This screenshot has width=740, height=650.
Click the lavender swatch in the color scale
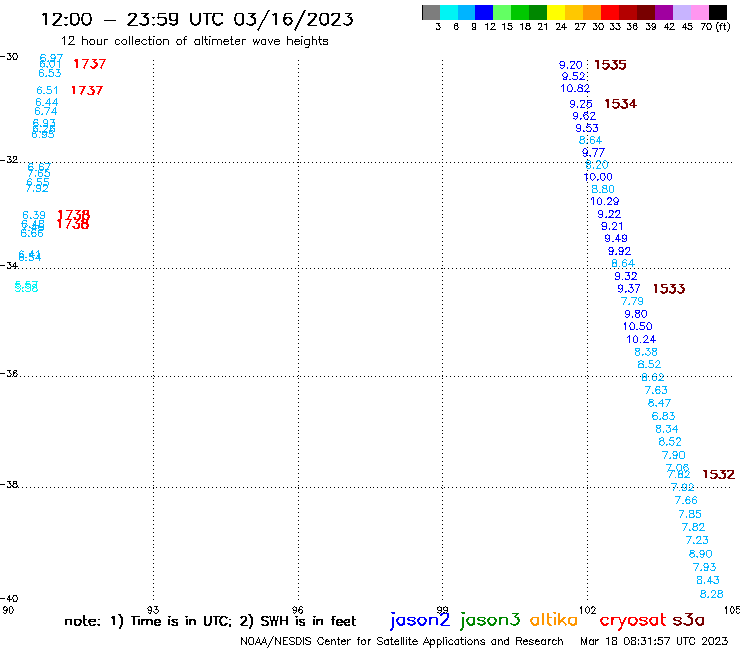pyautogui.click(x=682, y=12)
